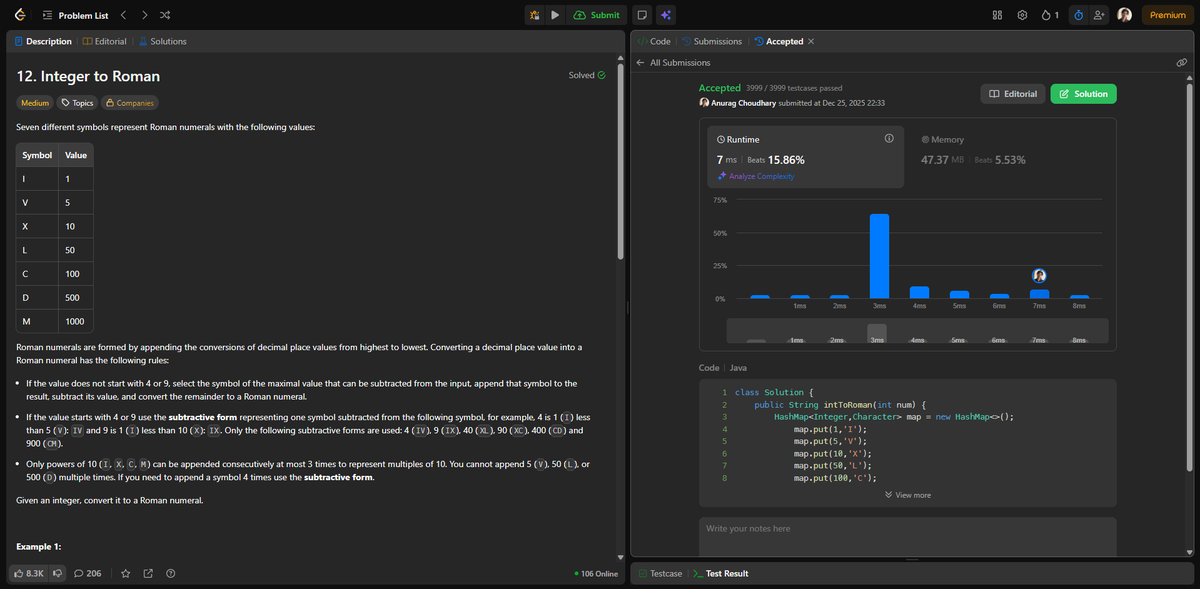
Task: Select the tallest 3ms runtime bar
Action: (x=879, y=256)
